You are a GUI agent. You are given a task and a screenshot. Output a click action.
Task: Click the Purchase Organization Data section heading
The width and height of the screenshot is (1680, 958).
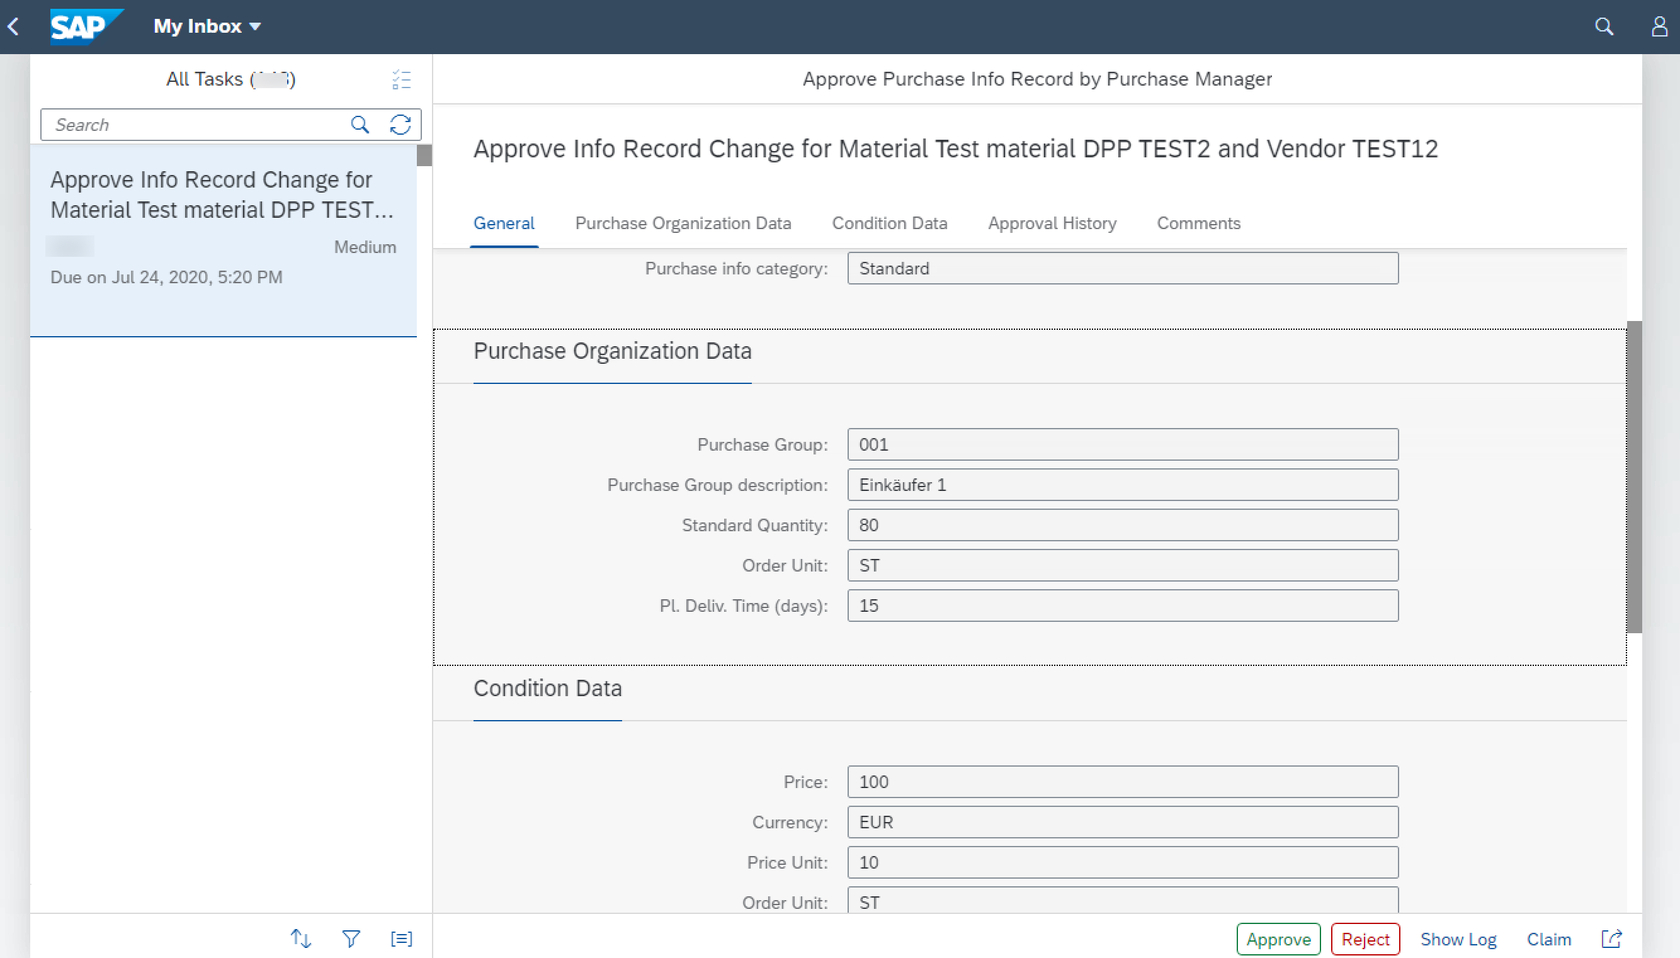coord(612,351)
